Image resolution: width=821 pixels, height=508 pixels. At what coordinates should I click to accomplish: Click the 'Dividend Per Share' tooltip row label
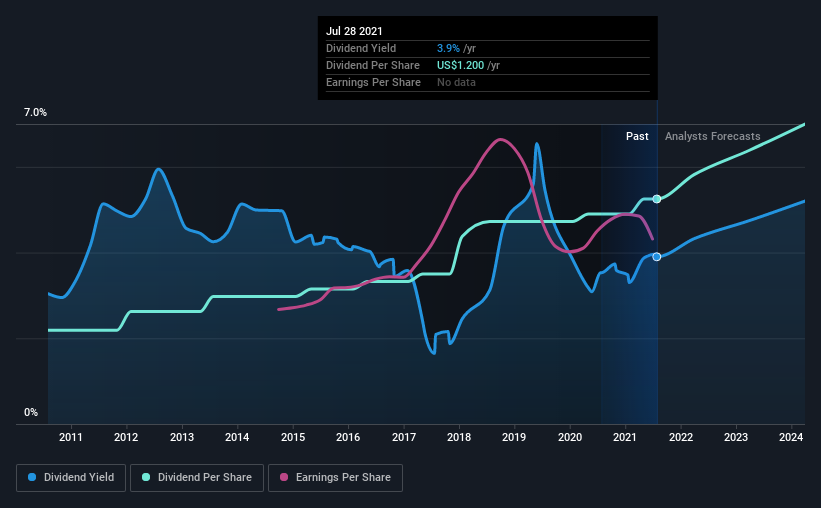pyautogui.click(x=373, y=65)
